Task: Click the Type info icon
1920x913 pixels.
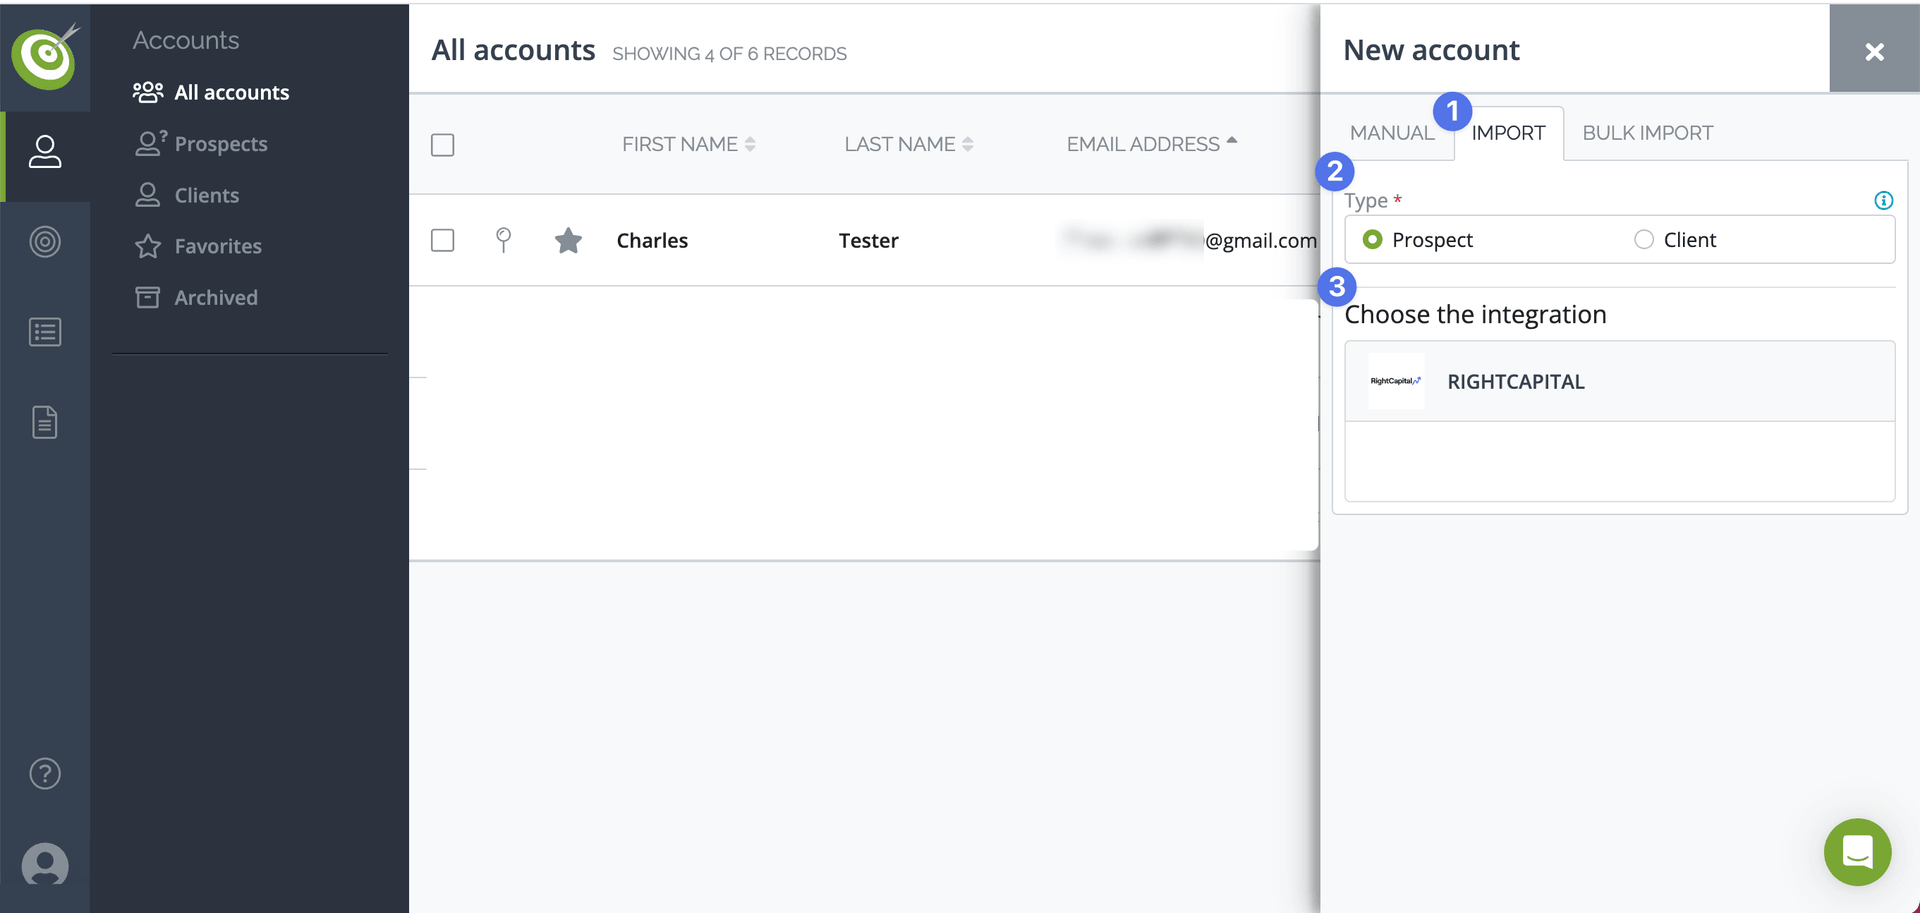Action: pos(1883,201)
